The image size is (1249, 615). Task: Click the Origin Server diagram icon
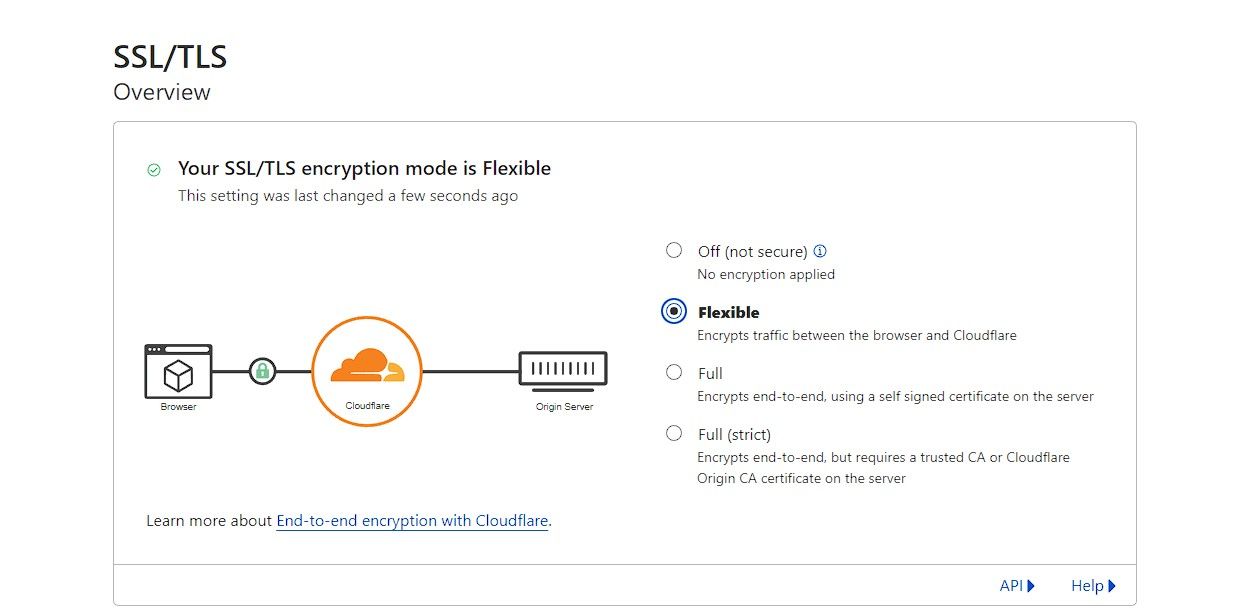coord(563,370)
